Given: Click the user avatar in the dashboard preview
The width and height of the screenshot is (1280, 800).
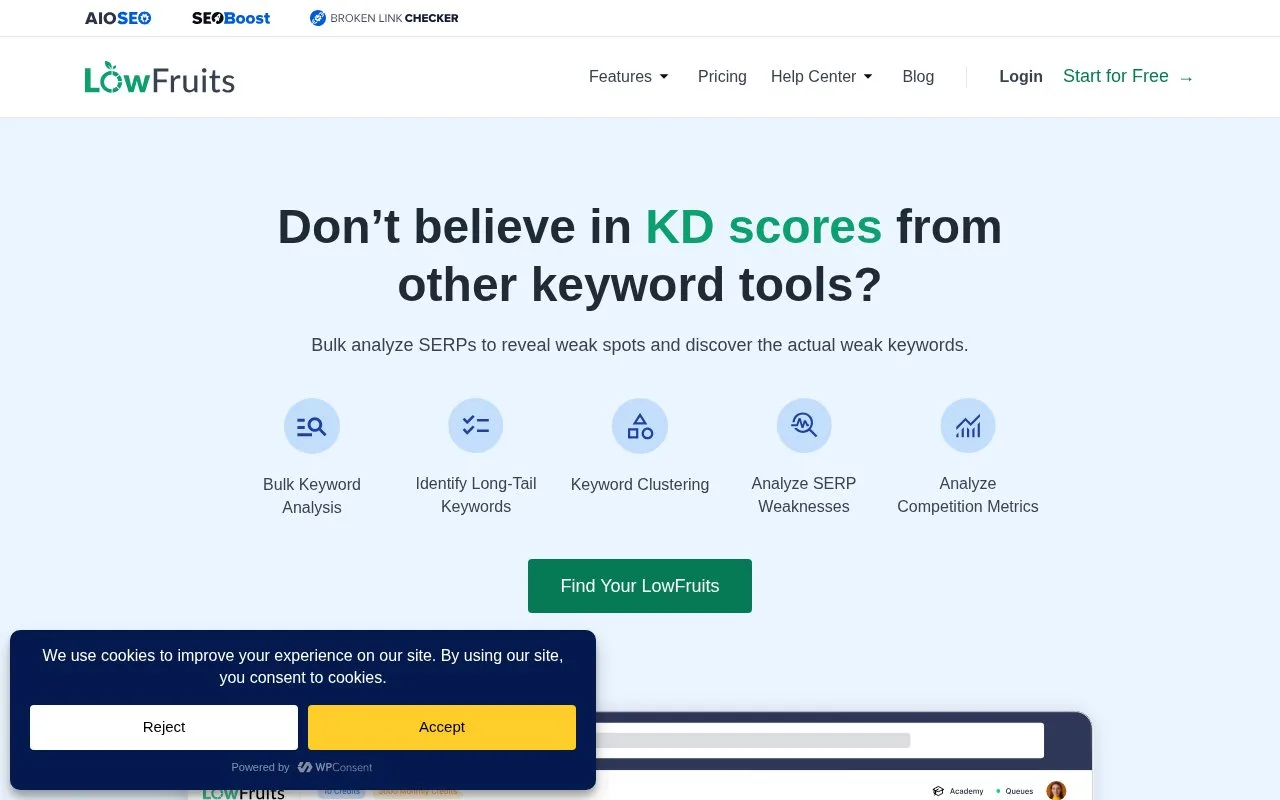Looking at the screenshot, I should tap(1056, 791).
